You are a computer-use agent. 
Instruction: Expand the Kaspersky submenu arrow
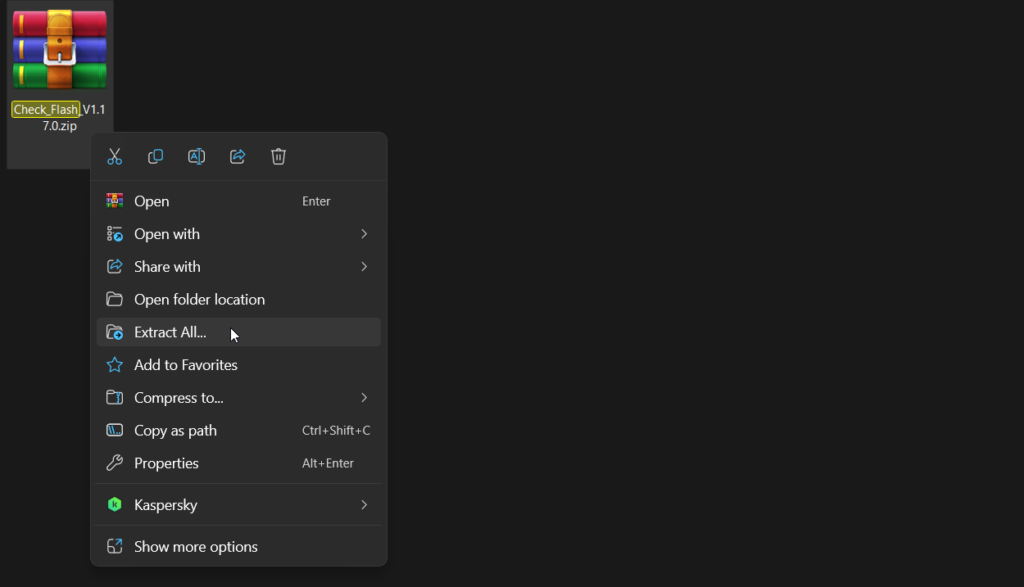point(364,505)
